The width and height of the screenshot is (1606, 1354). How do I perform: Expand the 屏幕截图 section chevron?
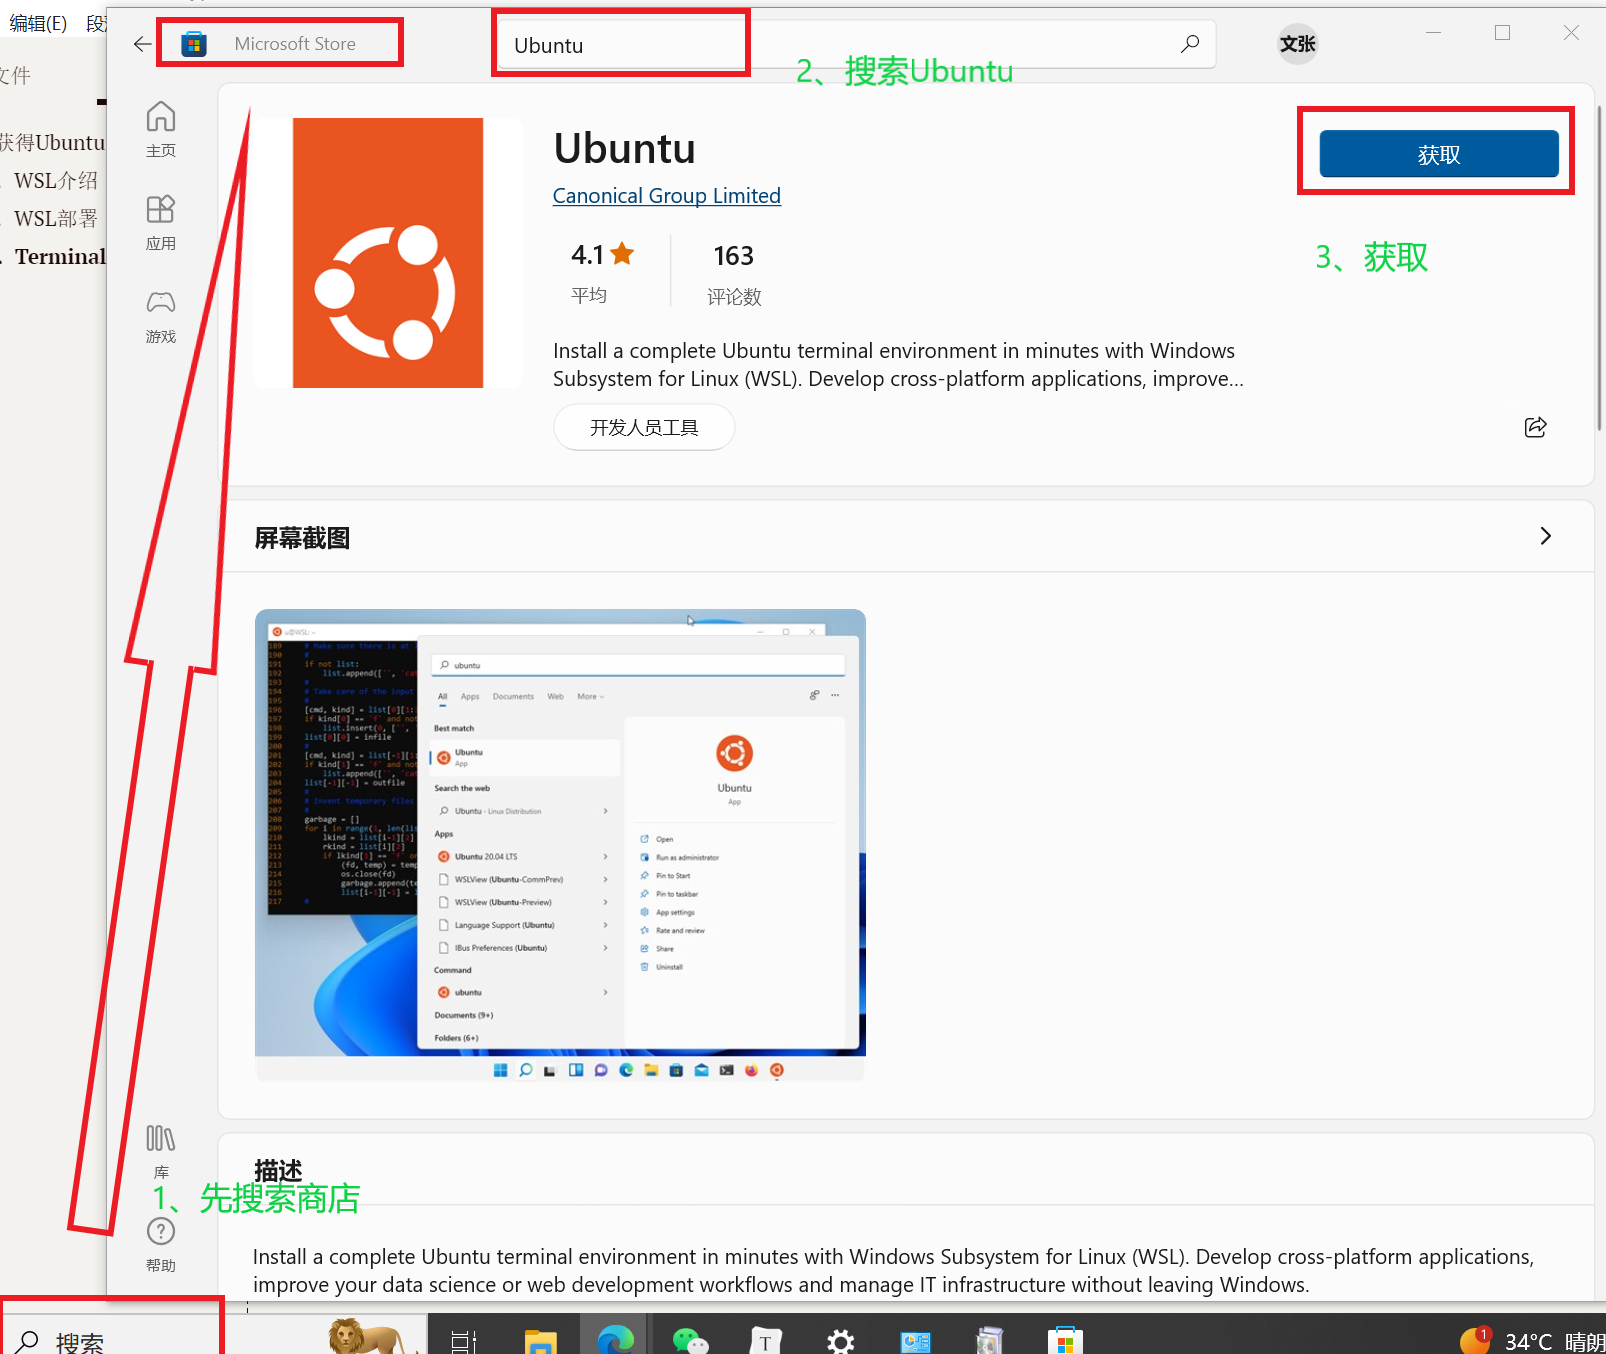(x=1546, y=536)
